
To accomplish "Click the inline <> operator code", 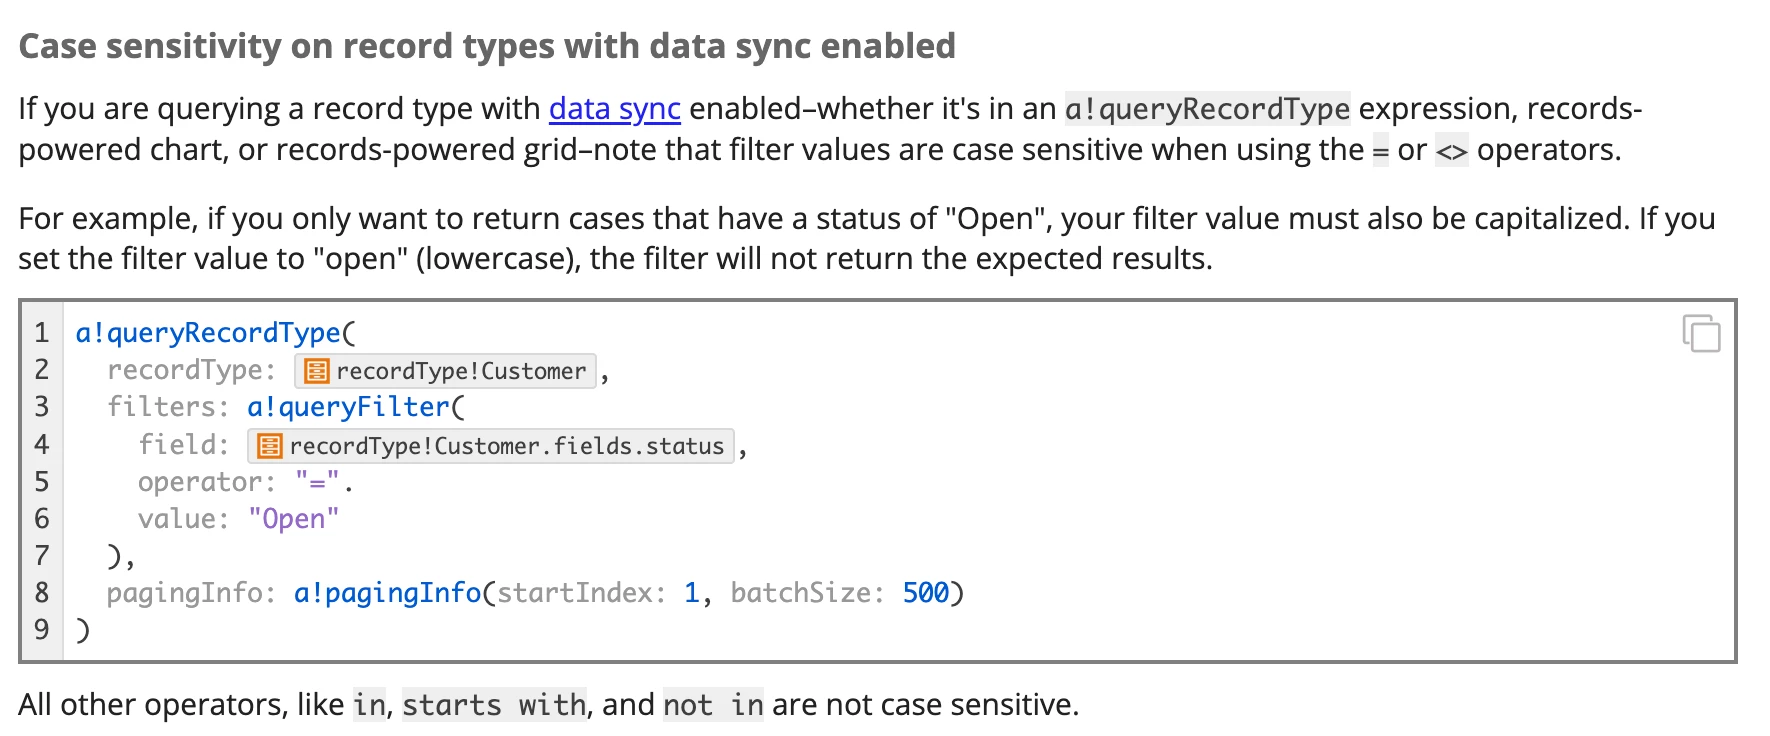I will coord(1451,150).
